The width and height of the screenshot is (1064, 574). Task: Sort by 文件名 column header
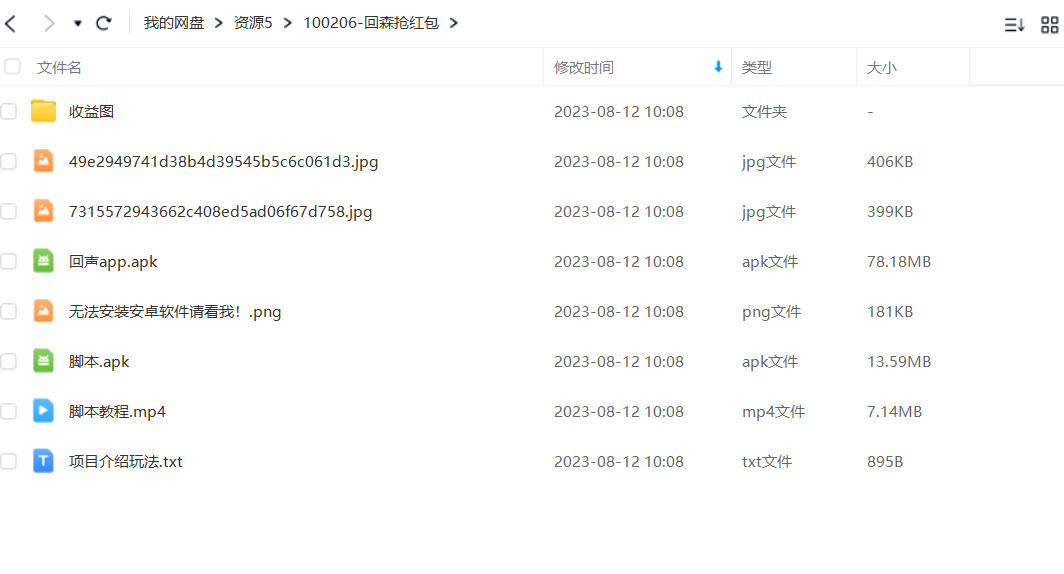(59, 68)
